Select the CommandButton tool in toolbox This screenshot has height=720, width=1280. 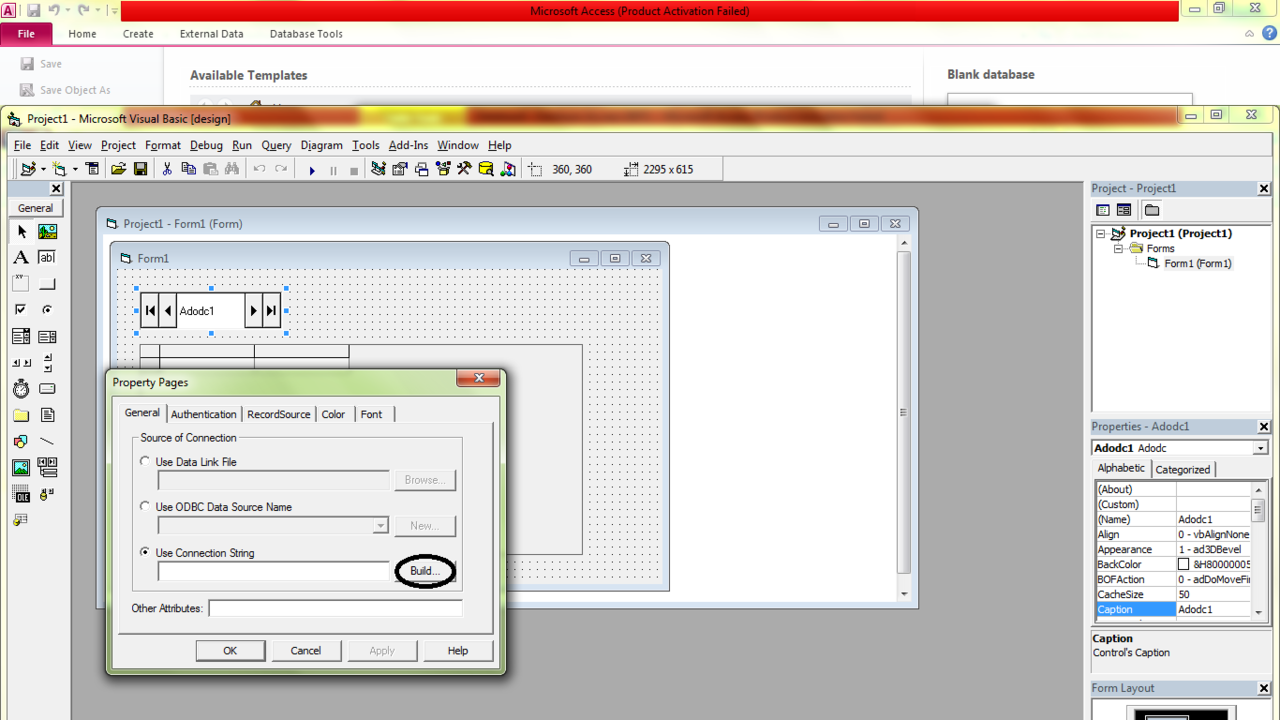[x=47, y=283]
